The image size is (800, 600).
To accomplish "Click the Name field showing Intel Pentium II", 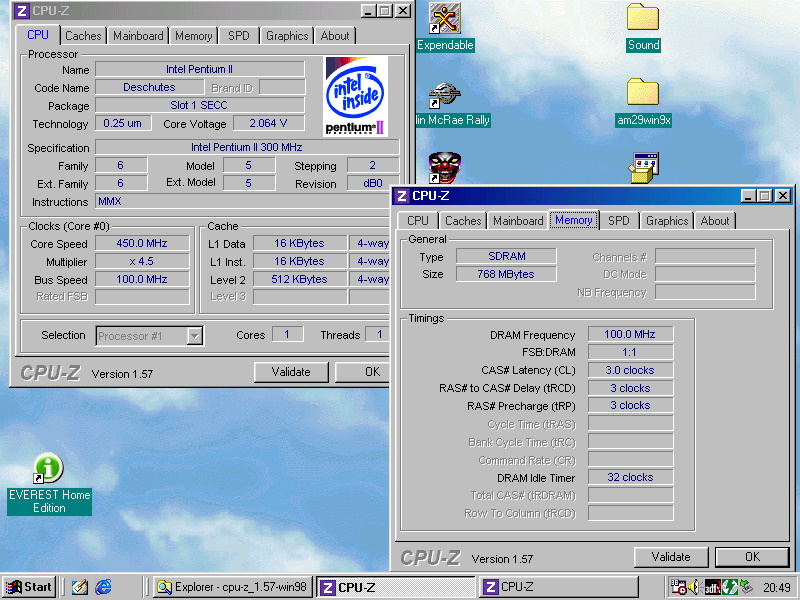I will [199, 69].
